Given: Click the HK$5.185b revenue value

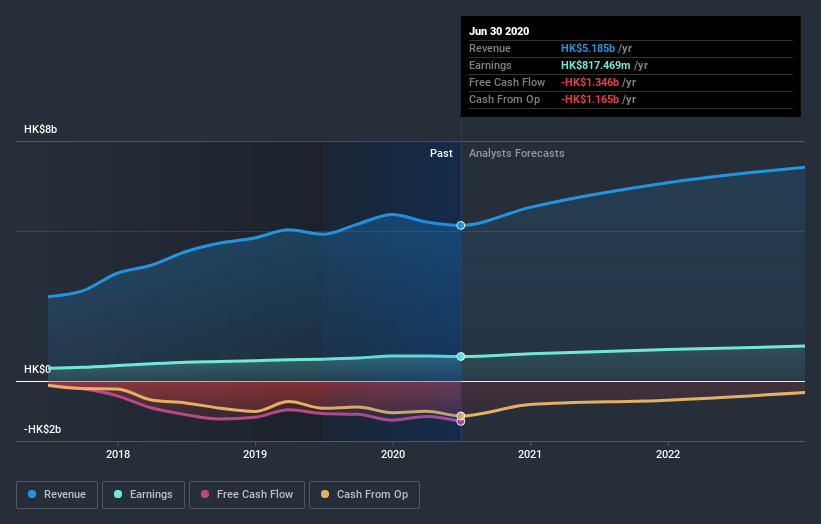Looking at the screenshot, I should [588, 48].
